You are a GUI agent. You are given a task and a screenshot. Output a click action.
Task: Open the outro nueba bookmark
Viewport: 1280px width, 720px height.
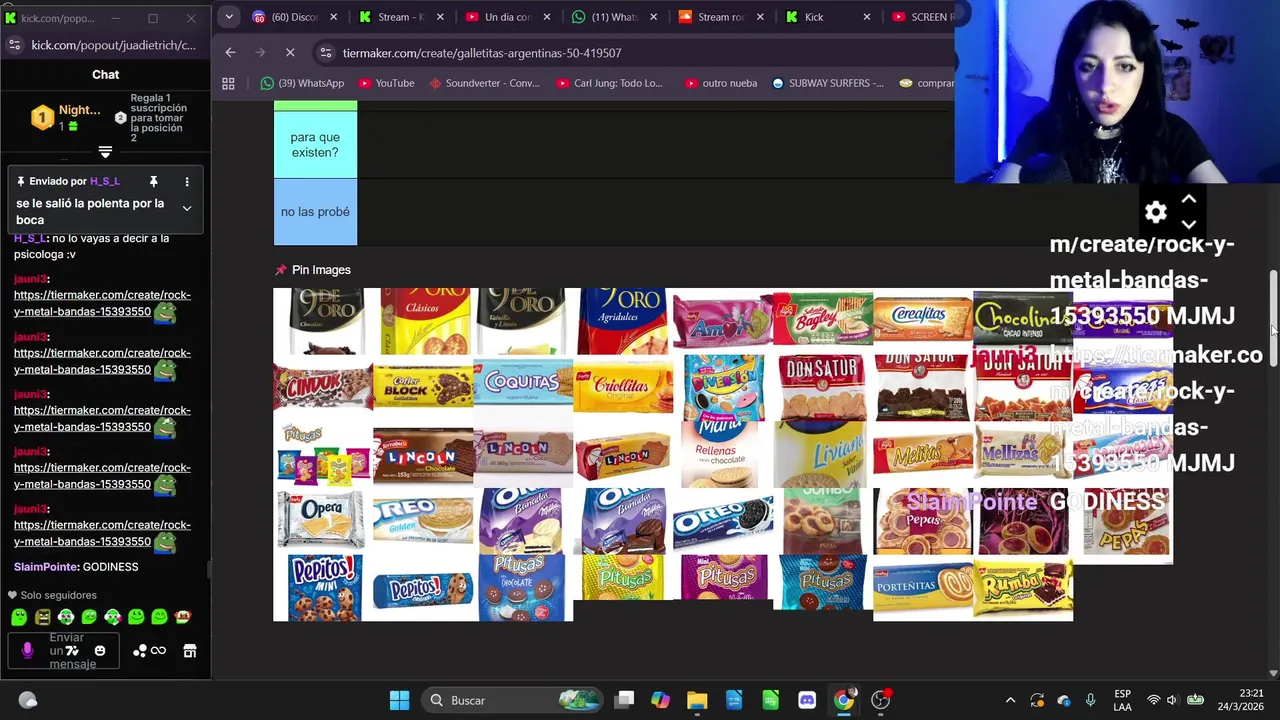click(x=721, y=83)
